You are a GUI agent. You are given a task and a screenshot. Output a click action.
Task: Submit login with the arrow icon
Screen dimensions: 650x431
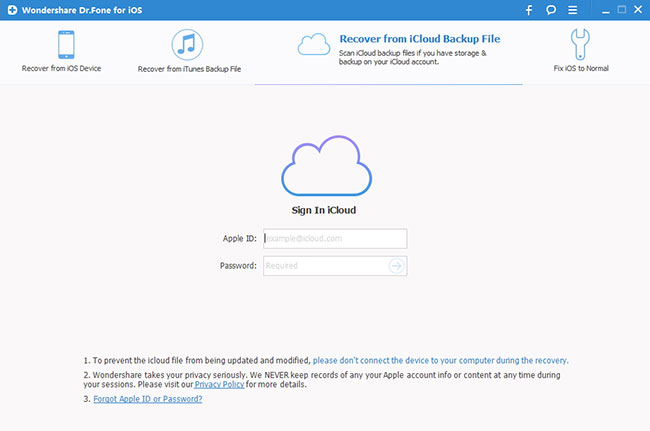(x=396, y=266)
